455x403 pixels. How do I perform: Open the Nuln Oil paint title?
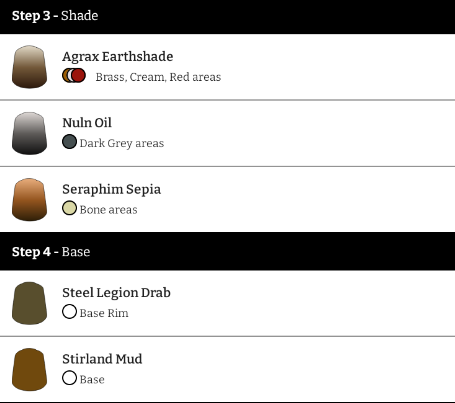pos(87,123)
